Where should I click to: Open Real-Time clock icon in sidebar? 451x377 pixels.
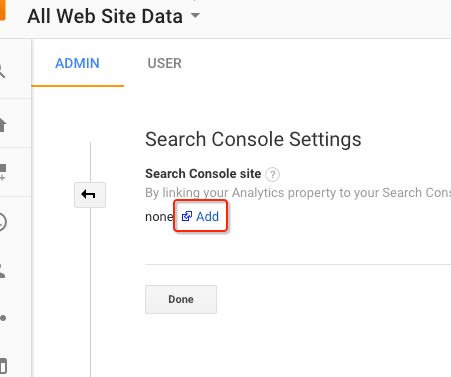[3, 222]
